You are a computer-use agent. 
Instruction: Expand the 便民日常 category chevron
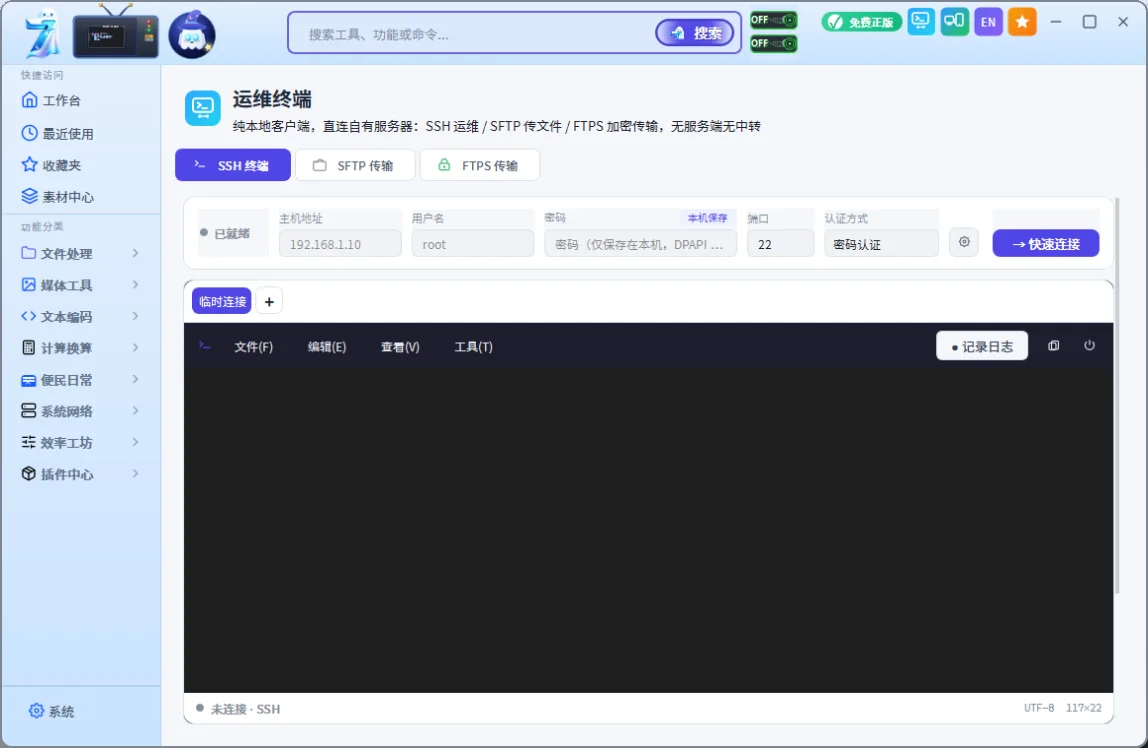coord(135,379)
